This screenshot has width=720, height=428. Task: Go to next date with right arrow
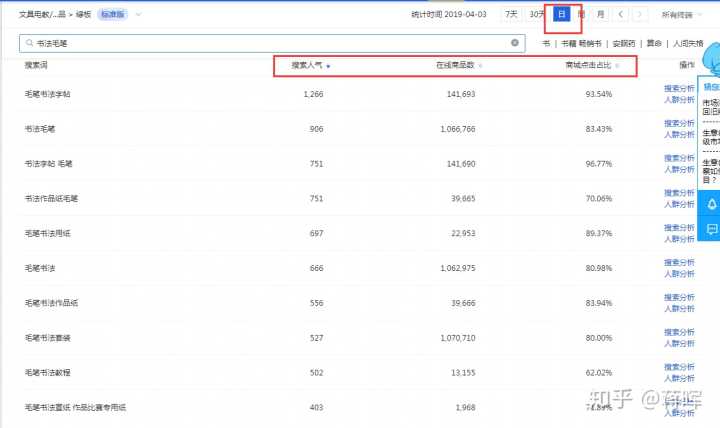click(x=640, y=15)
